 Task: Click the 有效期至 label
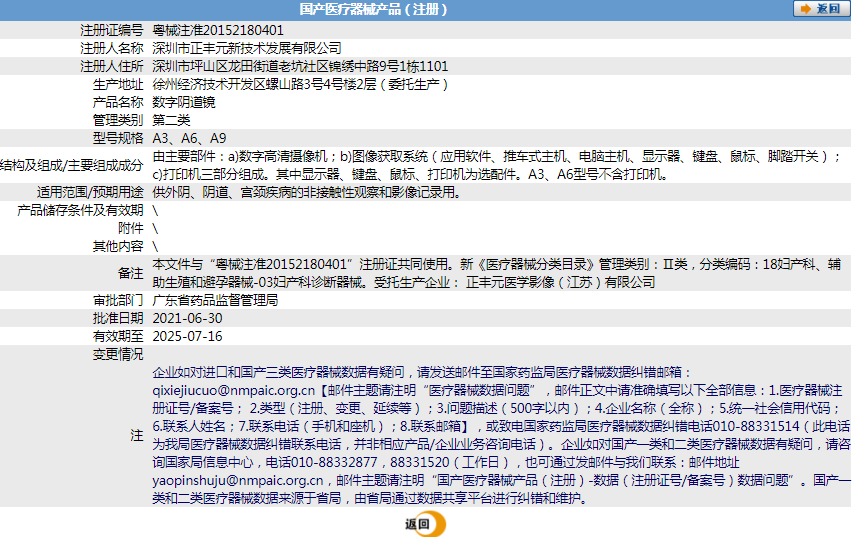point(118,336)
